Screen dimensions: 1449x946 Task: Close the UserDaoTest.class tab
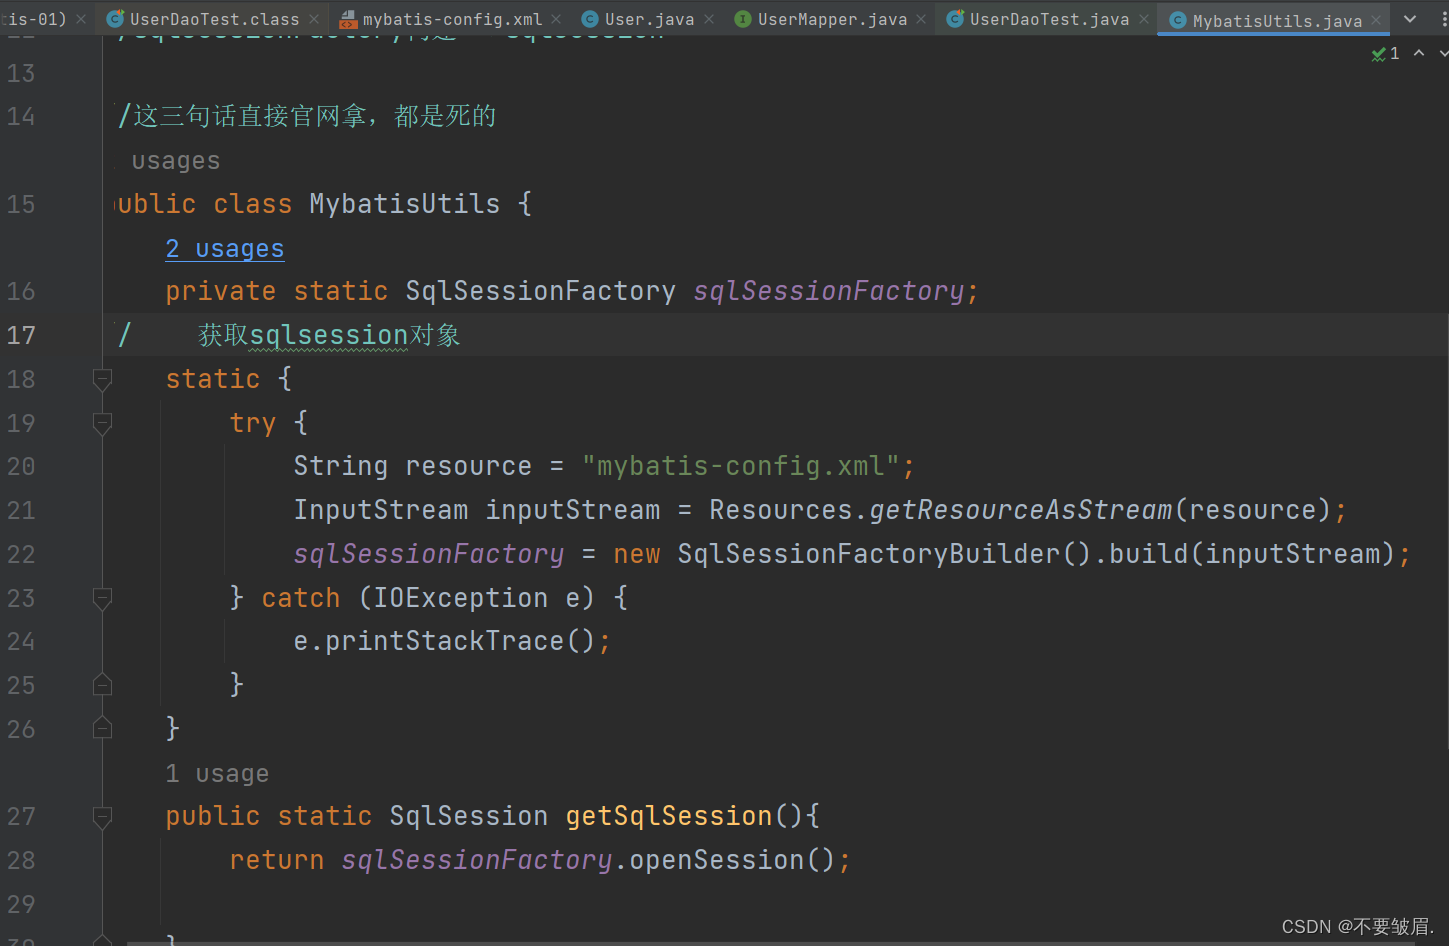point(314,19)
